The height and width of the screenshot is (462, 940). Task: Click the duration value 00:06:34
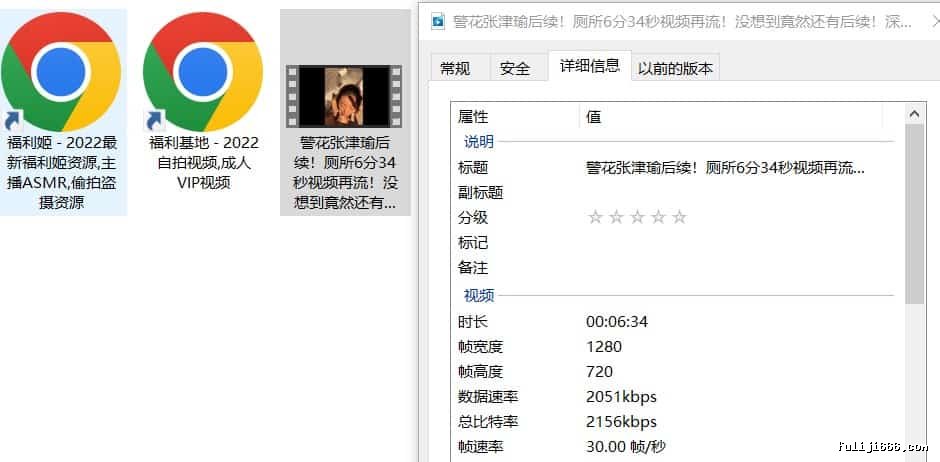tap(617, 322)
